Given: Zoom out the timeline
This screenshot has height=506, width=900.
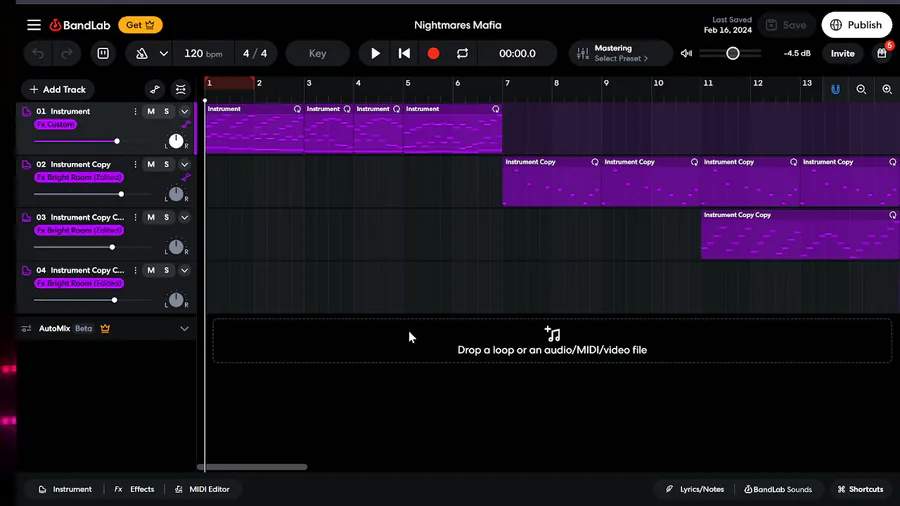Looking at the screenshot, I should 861,89.
